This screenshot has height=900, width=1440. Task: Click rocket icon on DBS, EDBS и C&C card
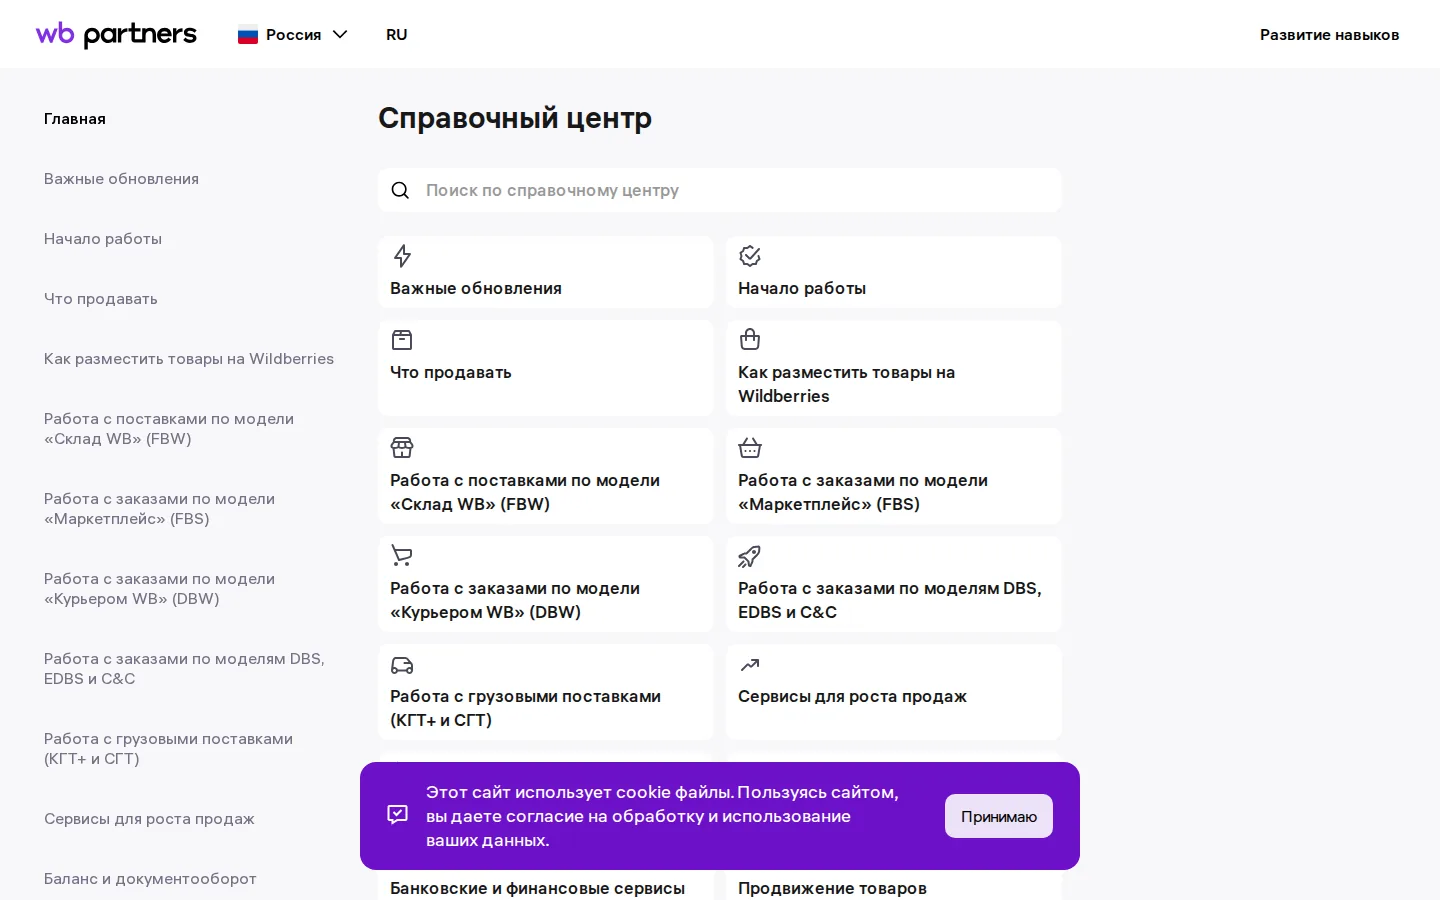(750, 556)
